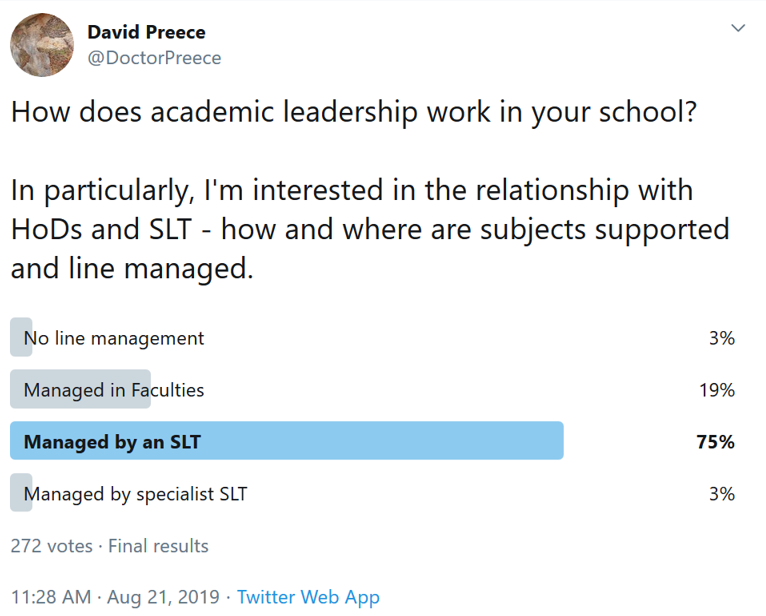Open the Twitter Web App source link
The image size is (766, 616).
308,597
